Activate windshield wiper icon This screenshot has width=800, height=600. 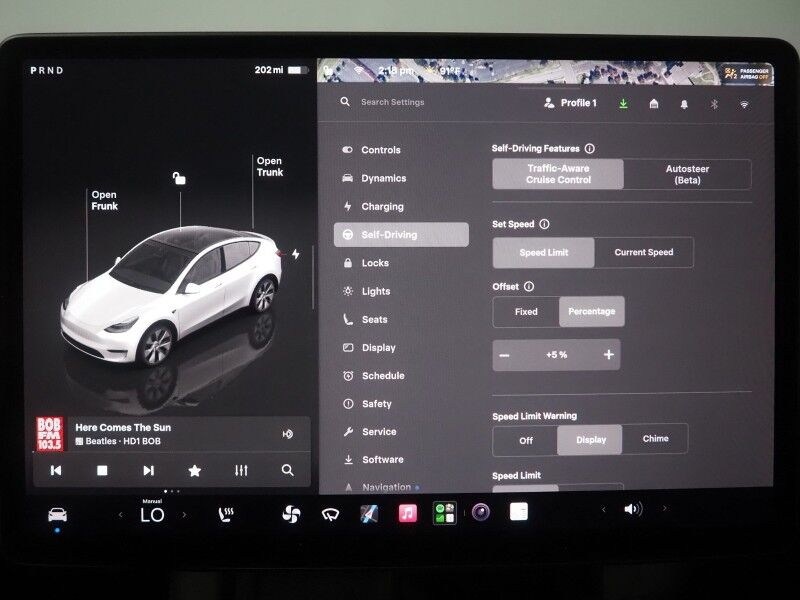tap(331, 515)
